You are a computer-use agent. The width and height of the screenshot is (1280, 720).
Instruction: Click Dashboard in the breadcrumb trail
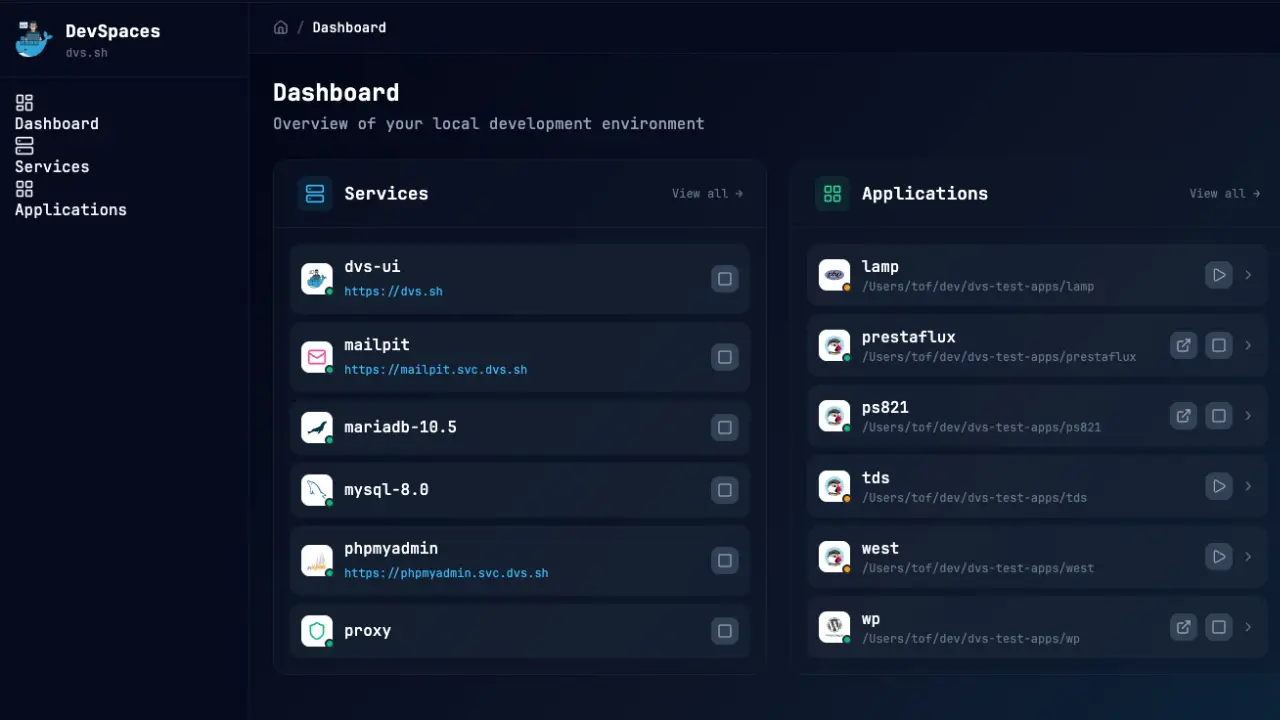pos(348,27)
